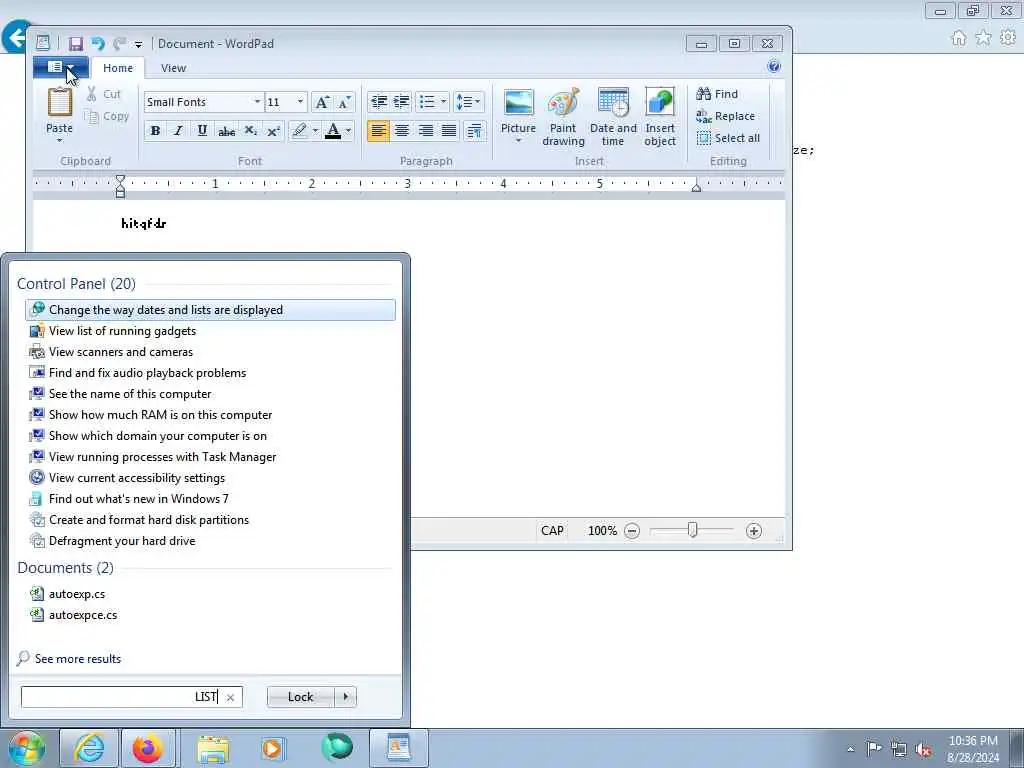The height and width of the screenshot is (768, 1024).
Task: Select Align text right
Action: pyautogui.click(x=425, y=131)
